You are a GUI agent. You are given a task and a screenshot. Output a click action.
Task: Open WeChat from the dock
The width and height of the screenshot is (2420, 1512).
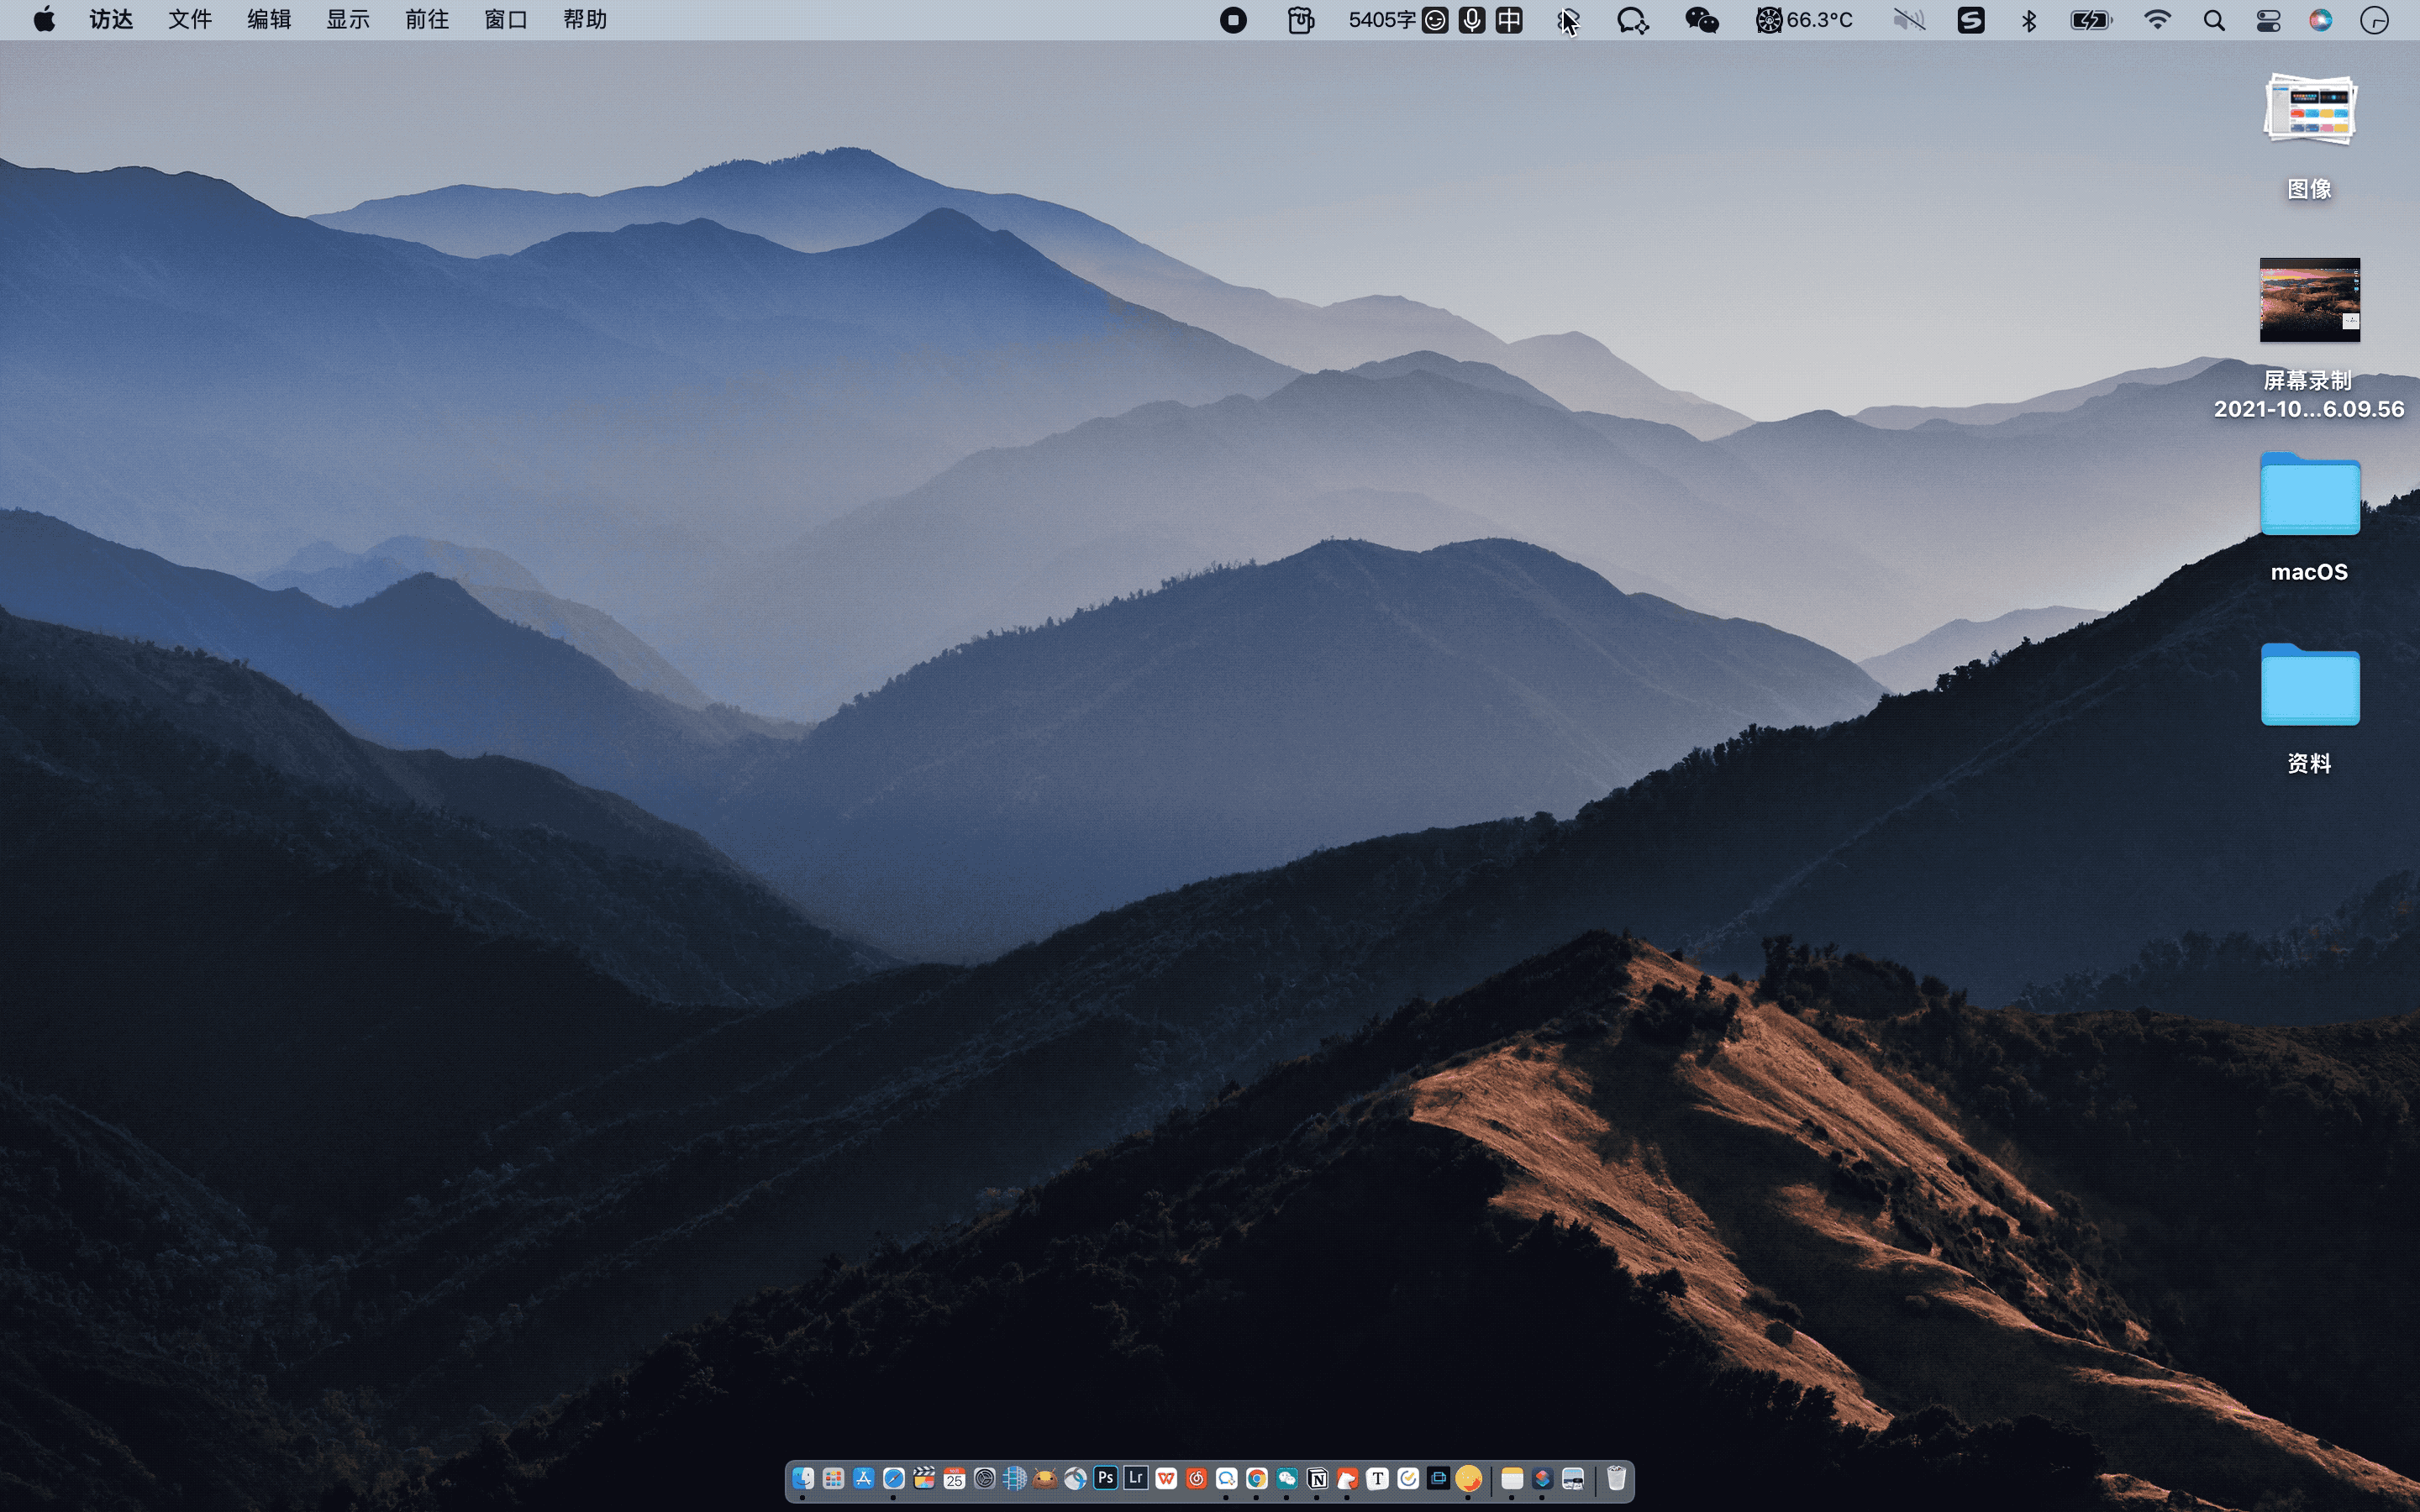point(1287,1478)
